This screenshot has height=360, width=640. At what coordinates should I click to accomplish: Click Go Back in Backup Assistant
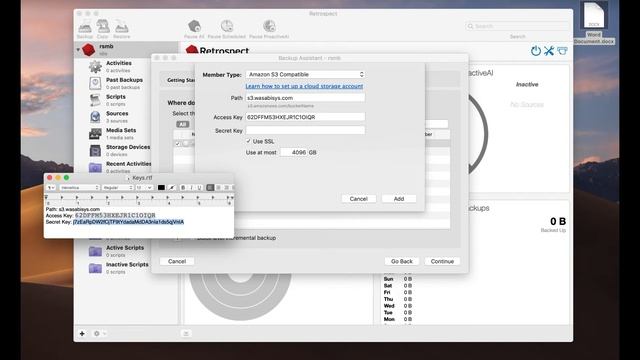(402, 261)
